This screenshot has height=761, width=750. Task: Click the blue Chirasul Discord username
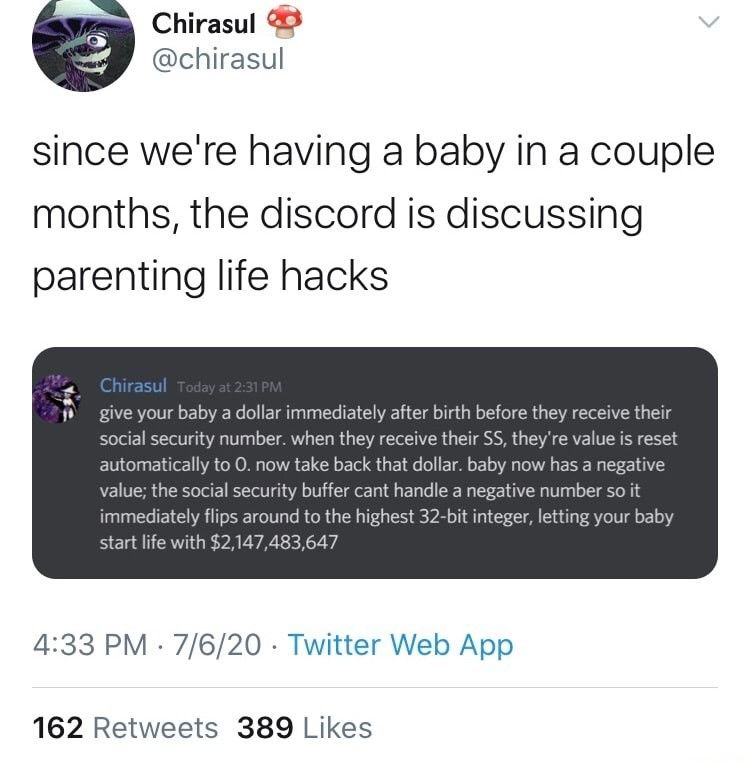[133, 386]
